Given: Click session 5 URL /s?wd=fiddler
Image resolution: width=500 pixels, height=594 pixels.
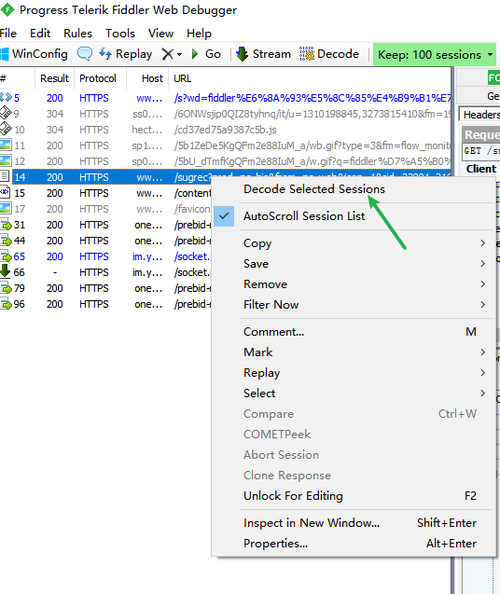Looking at the screenshot, I should tap(312, 98).
